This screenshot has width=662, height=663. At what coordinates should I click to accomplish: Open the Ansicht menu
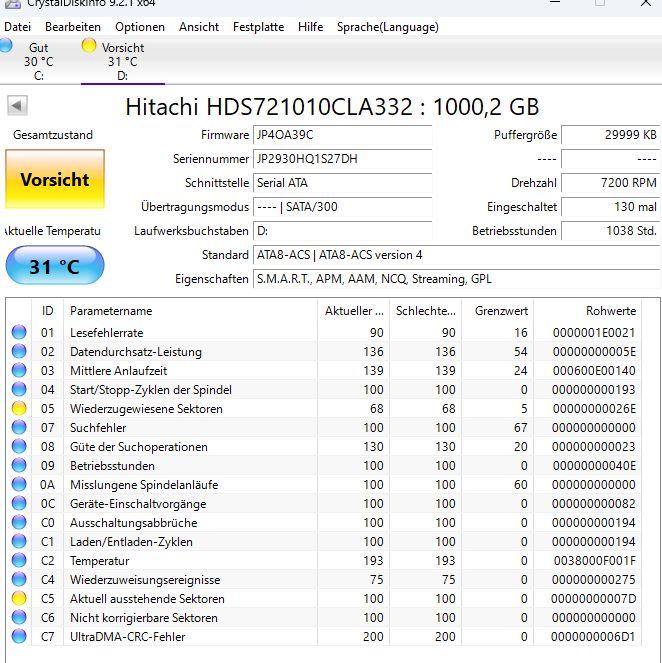click(x=199, y=27)
